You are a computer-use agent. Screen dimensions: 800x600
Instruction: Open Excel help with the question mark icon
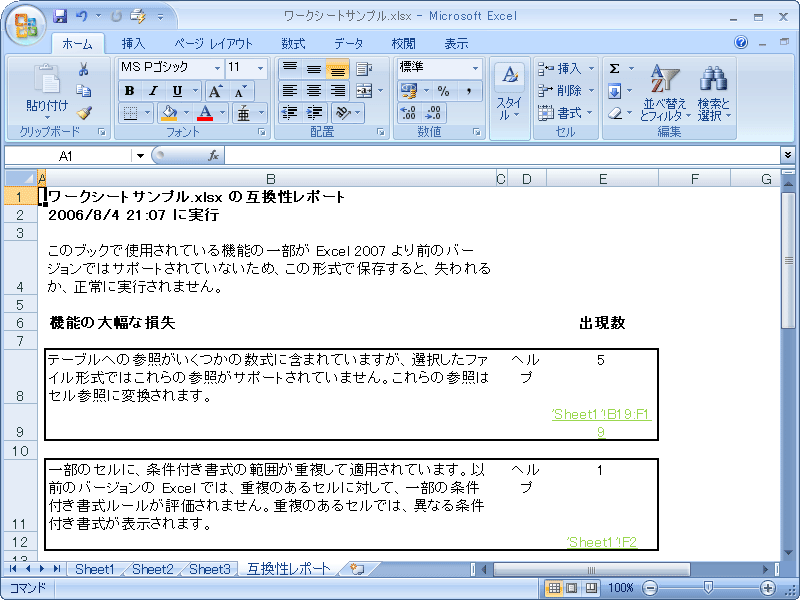(x=741, y=42)
